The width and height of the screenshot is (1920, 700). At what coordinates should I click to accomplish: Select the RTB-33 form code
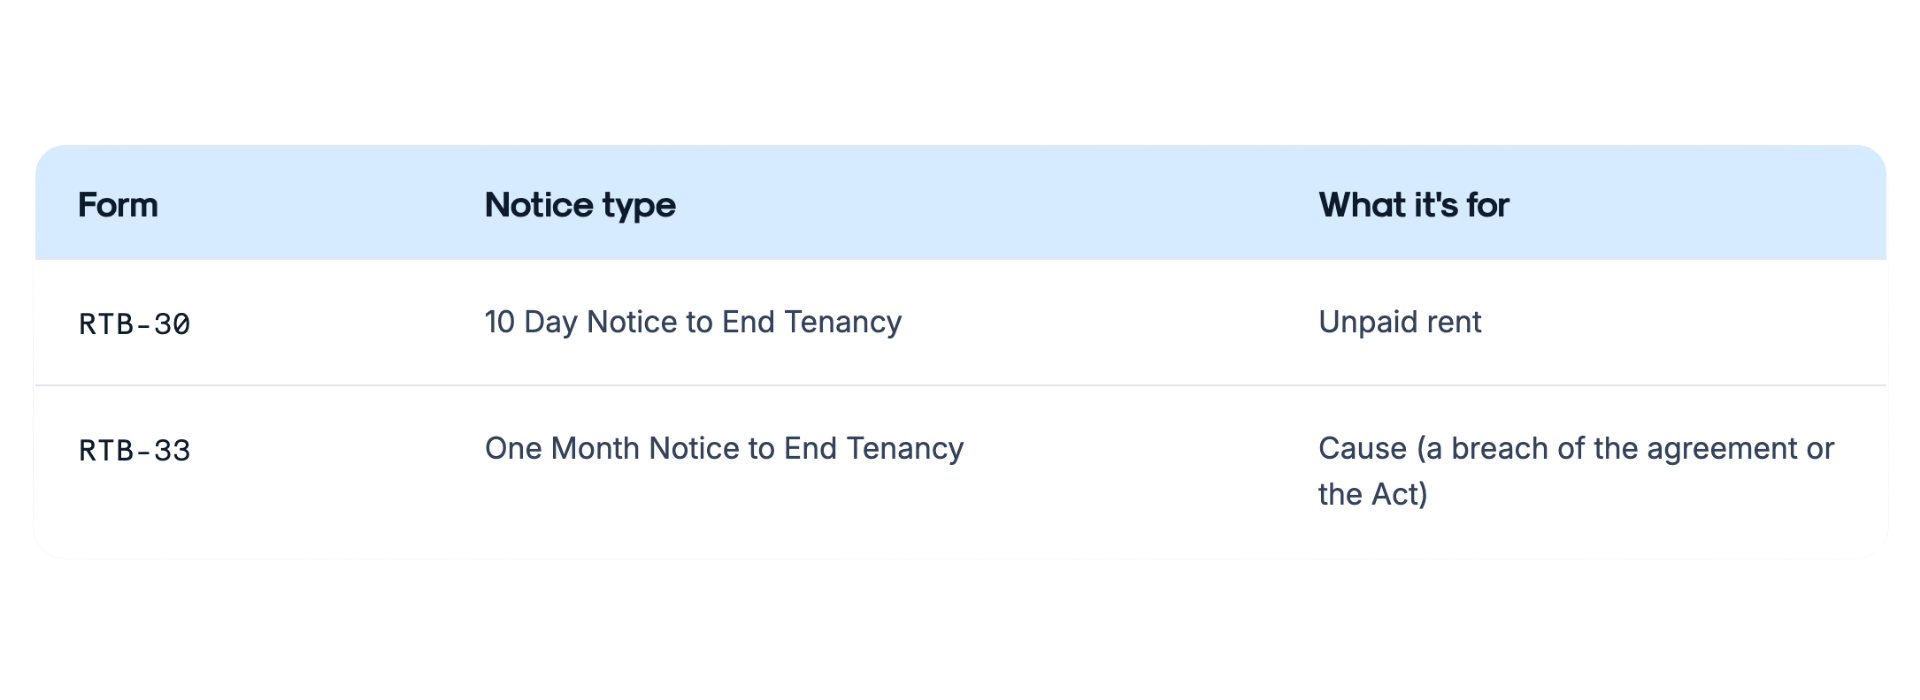click(134, 450)
